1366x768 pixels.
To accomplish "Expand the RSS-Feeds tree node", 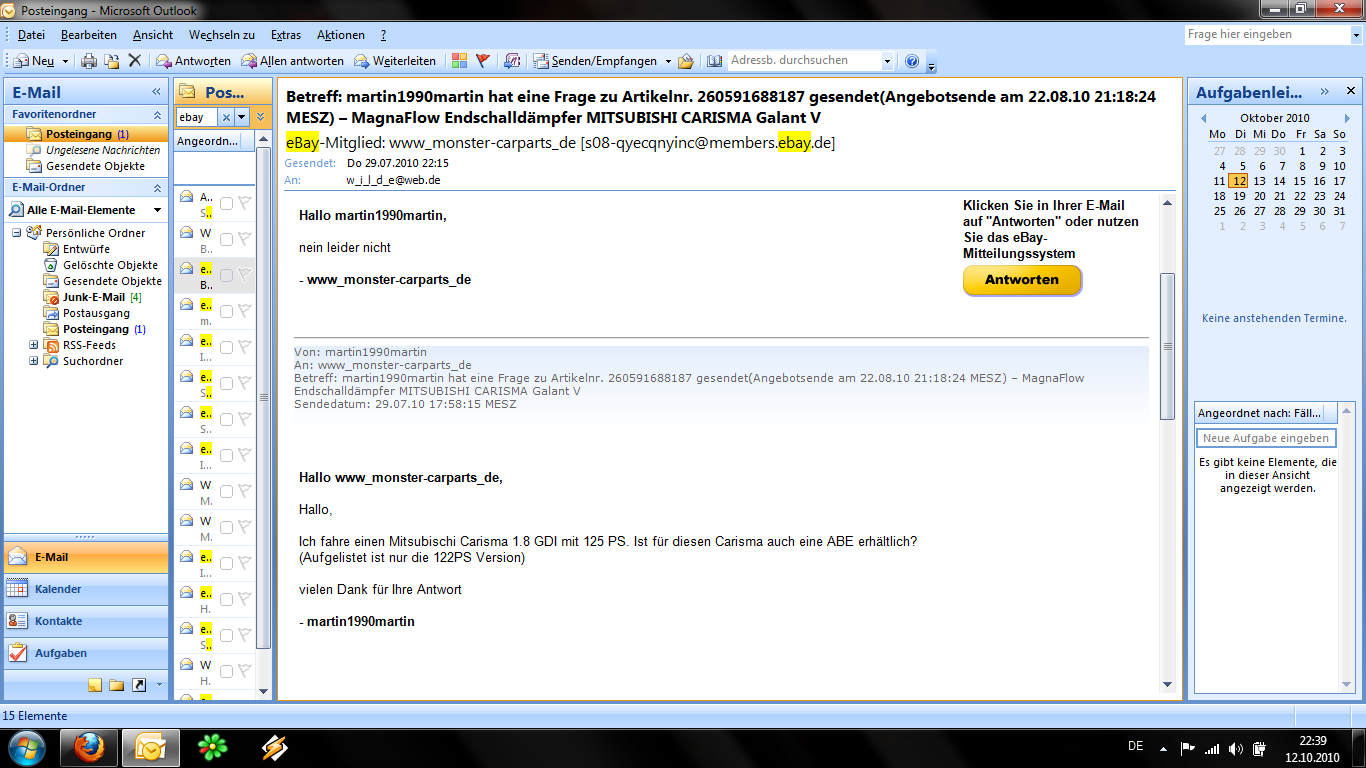I will tap(33, 345).
